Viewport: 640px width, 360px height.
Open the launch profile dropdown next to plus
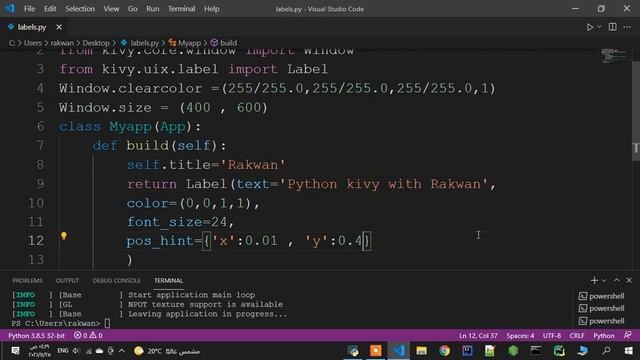604,280
